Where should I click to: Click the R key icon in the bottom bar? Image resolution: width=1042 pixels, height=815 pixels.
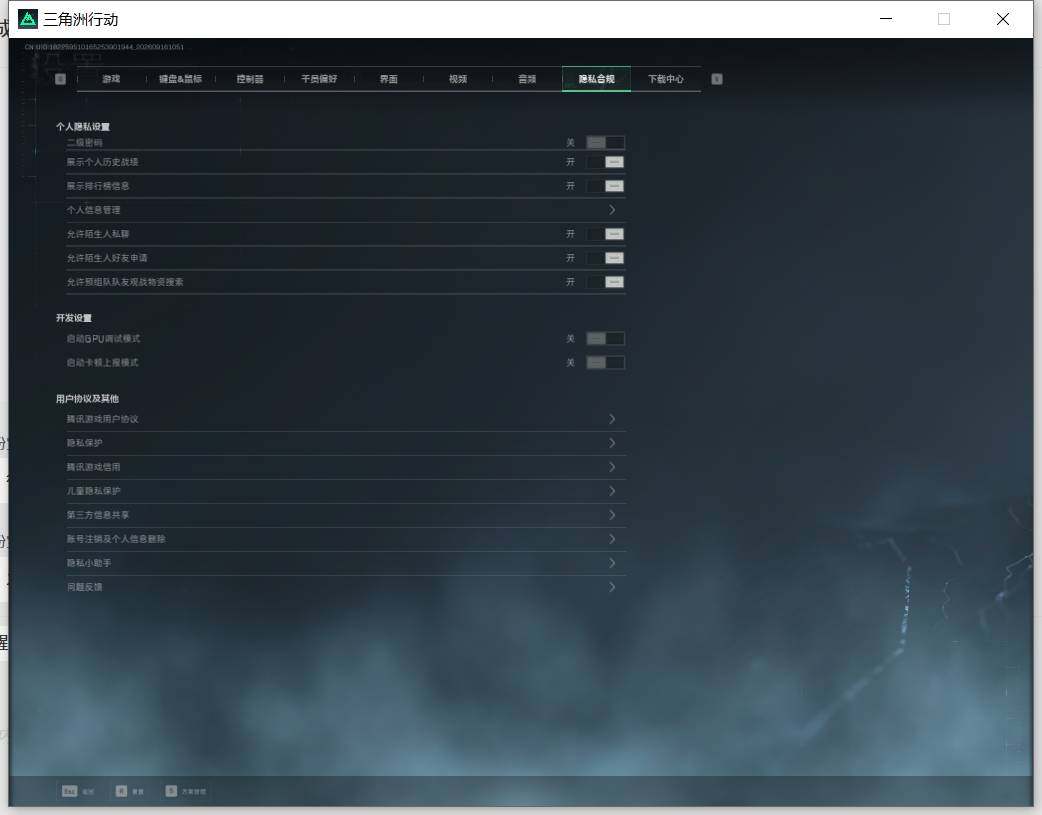tap(121, 791)
